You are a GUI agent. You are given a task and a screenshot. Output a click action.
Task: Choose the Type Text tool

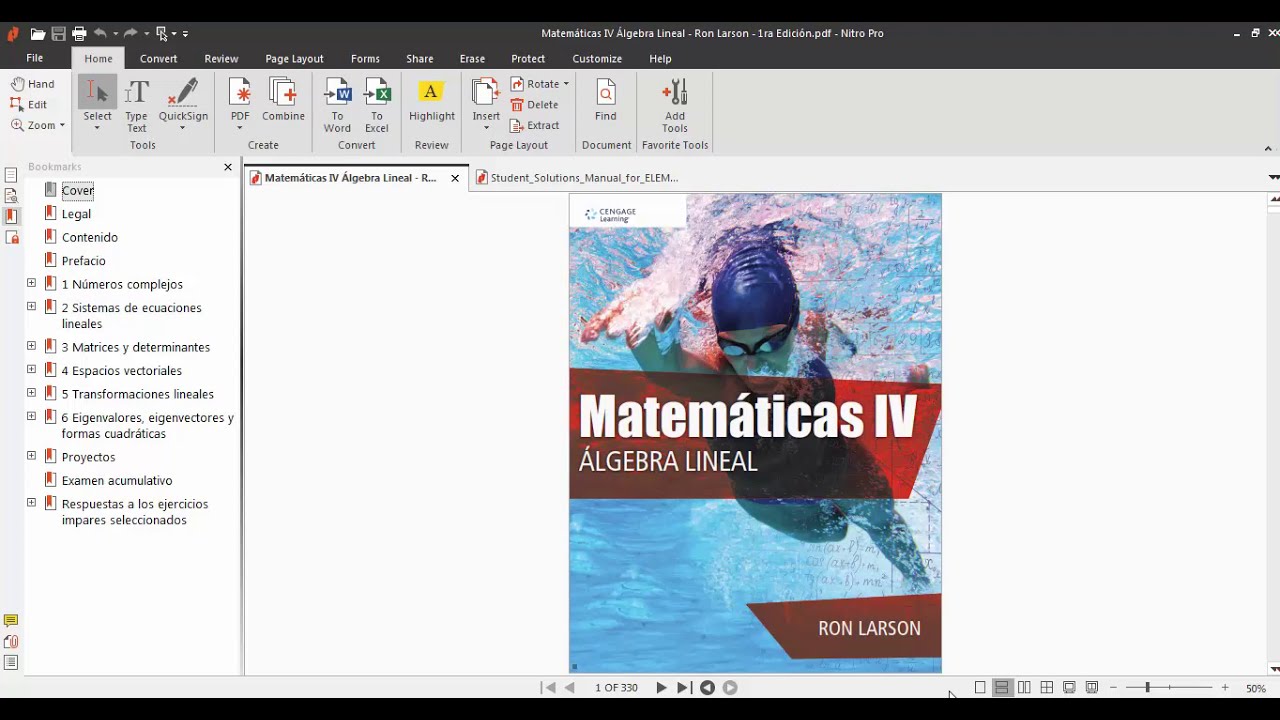(x=137, y=104)
